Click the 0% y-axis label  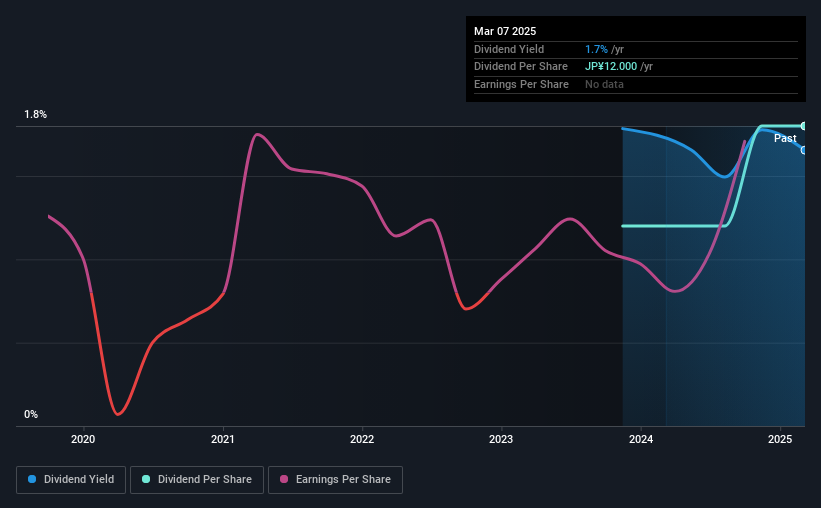[31, 414]
